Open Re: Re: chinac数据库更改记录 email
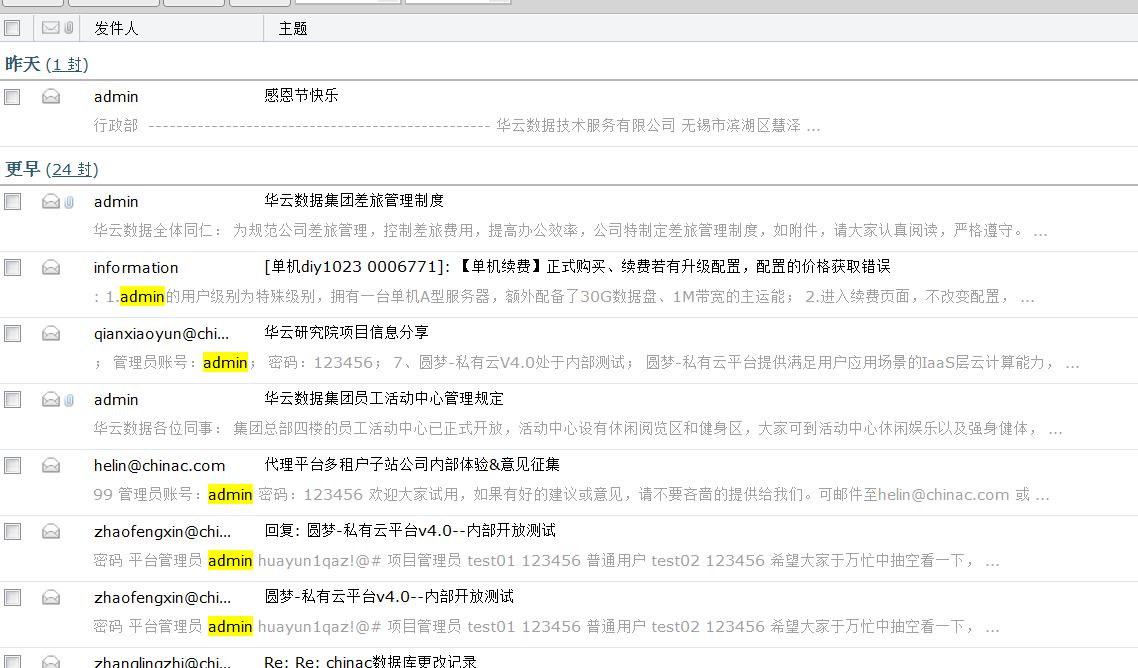Viewport: 1138px width, 668px height. pos(370,661)
